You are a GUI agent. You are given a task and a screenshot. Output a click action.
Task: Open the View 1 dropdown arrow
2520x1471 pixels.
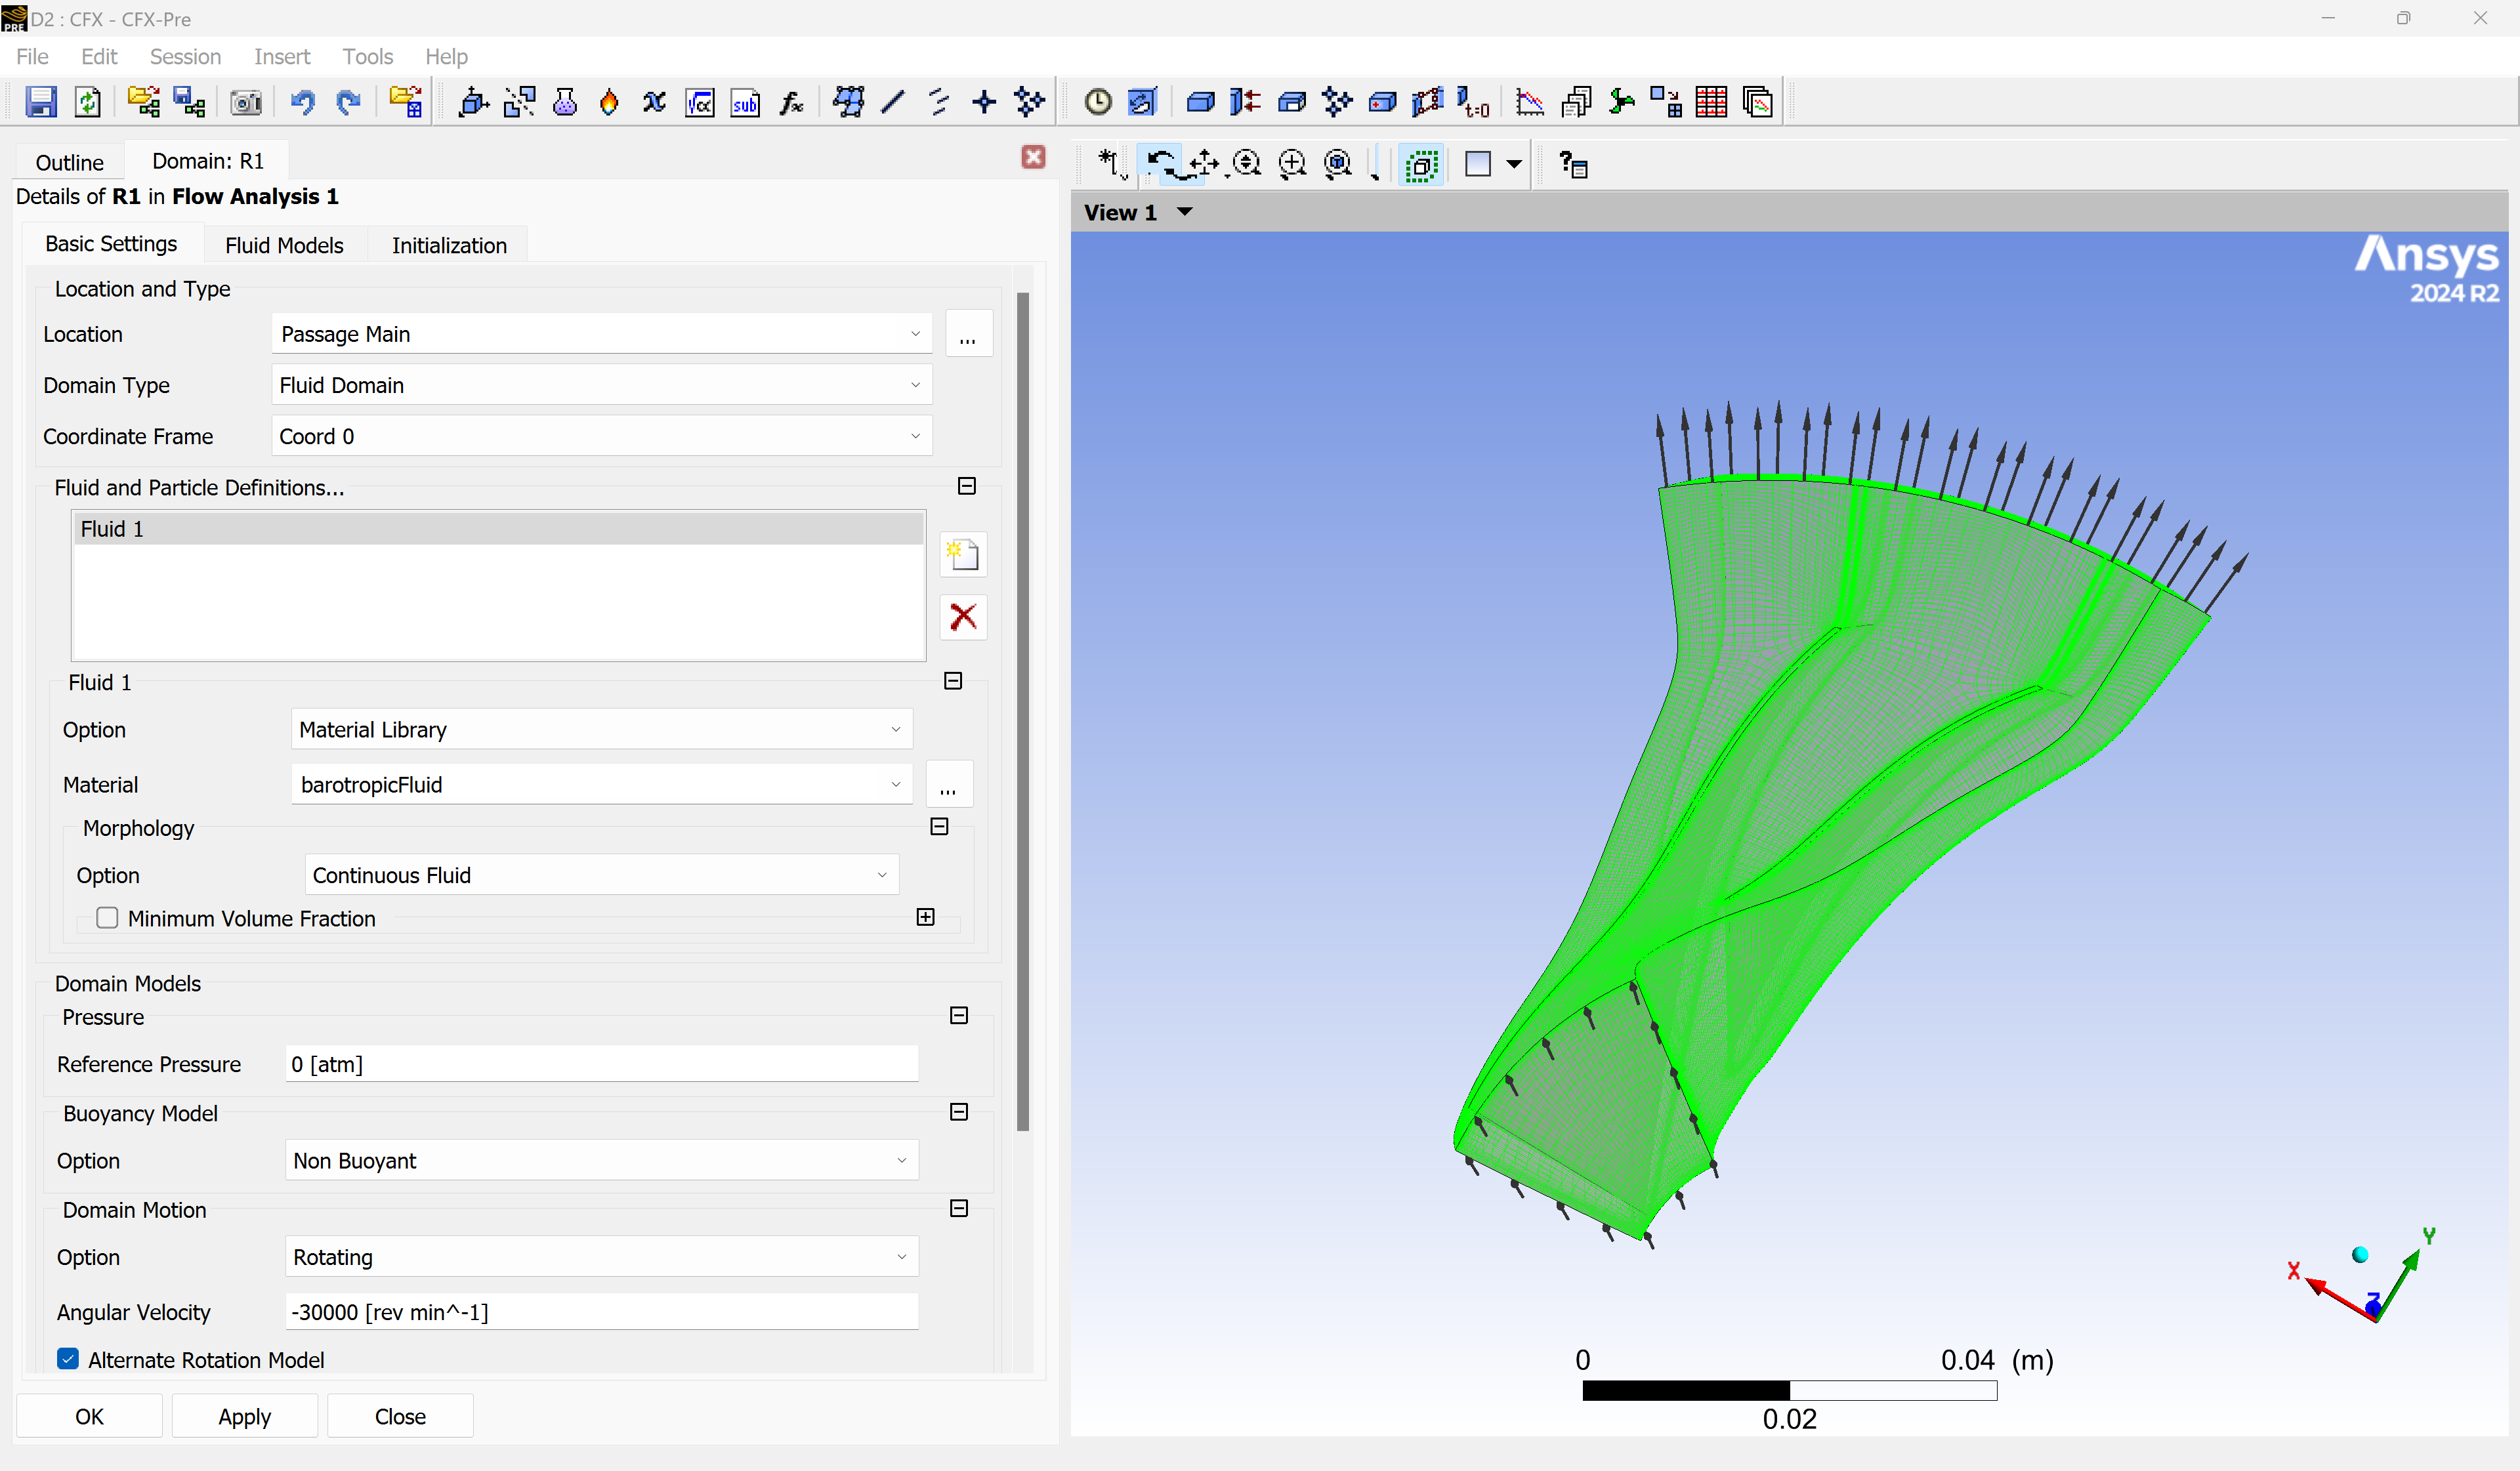[1185, 212]
